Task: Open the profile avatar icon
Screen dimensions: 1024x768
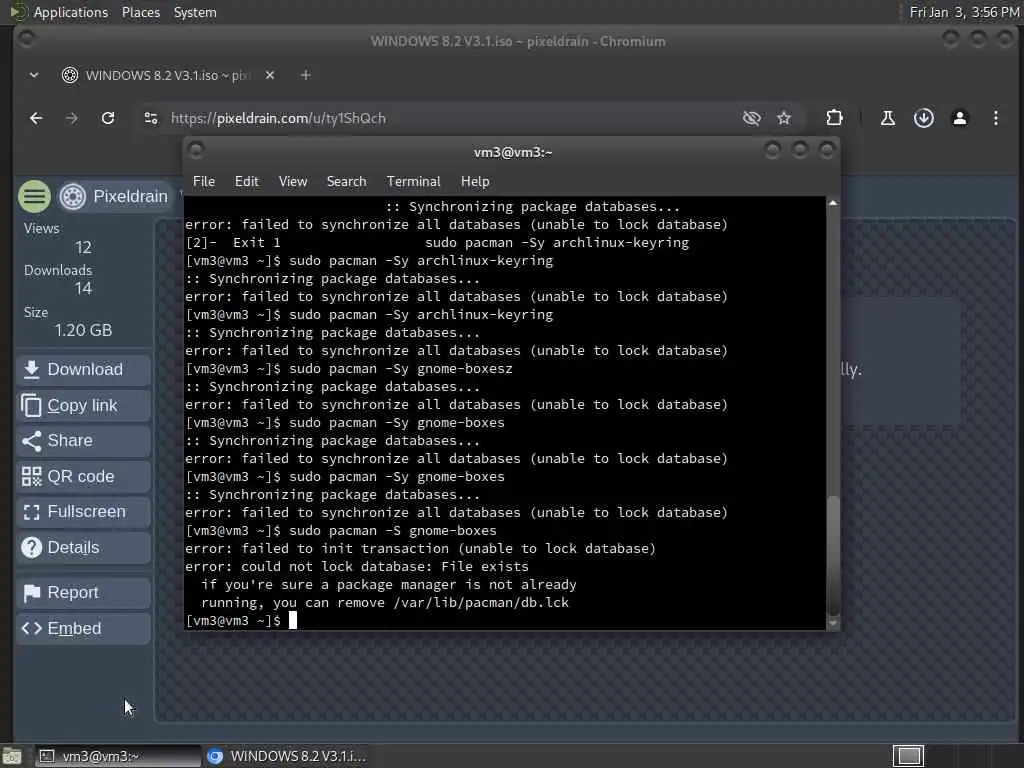Action: 959,118
